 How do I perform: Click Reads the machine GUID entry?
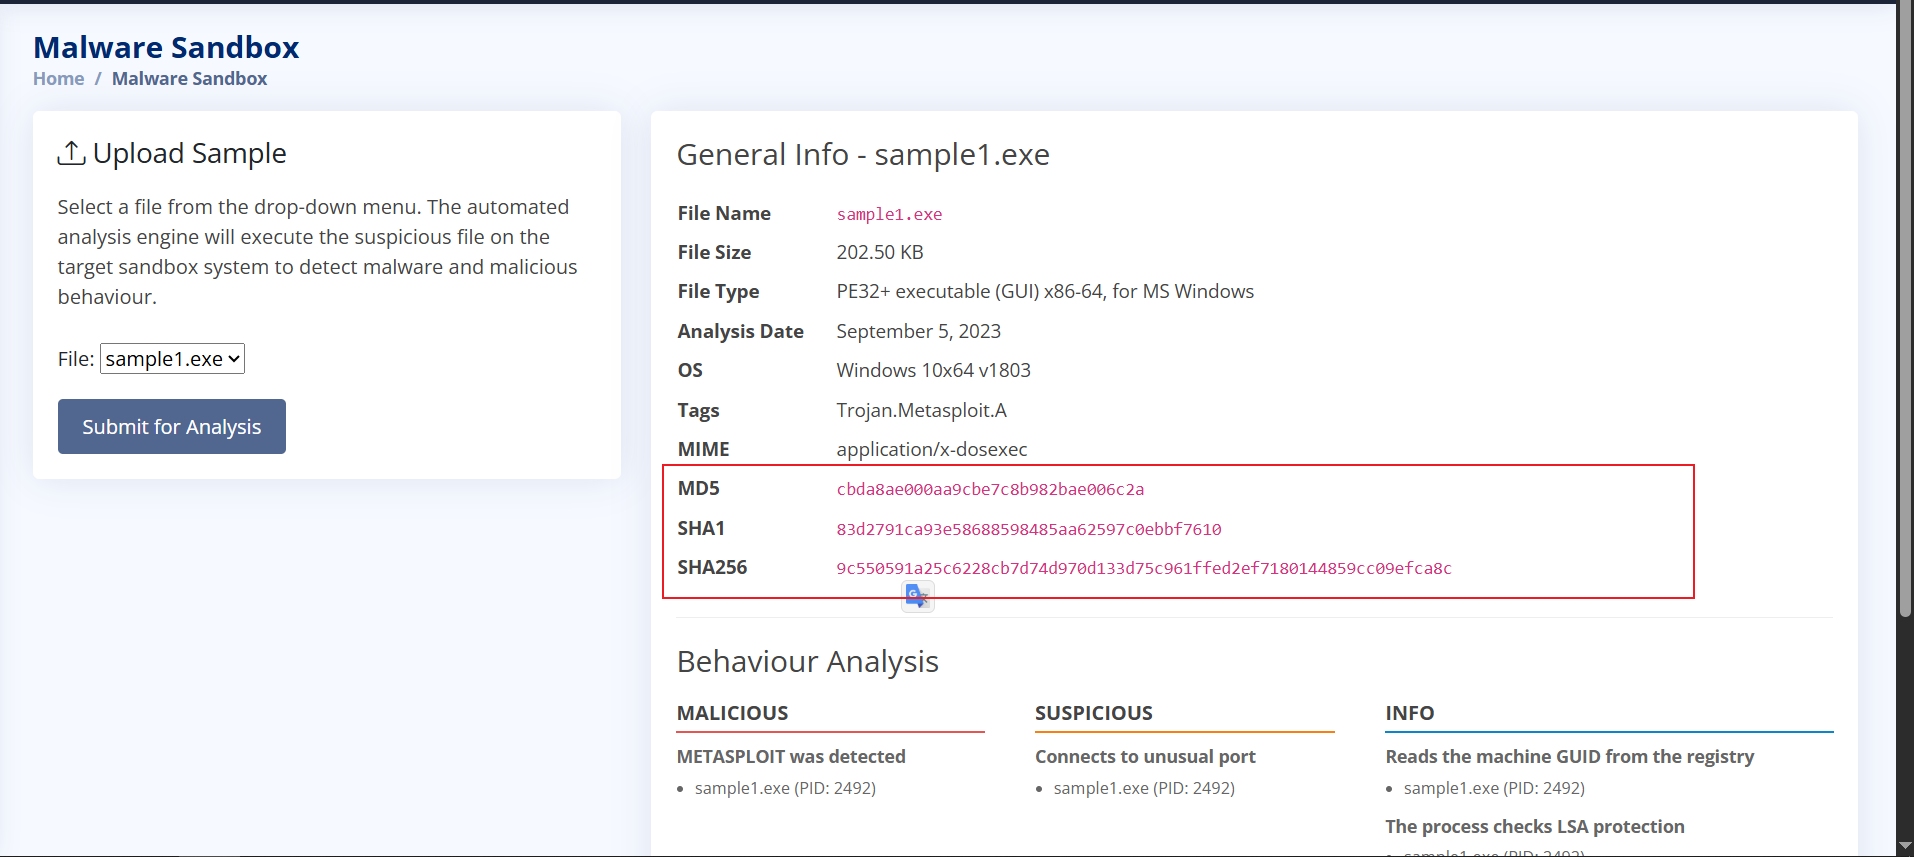tap(1569, 757)
